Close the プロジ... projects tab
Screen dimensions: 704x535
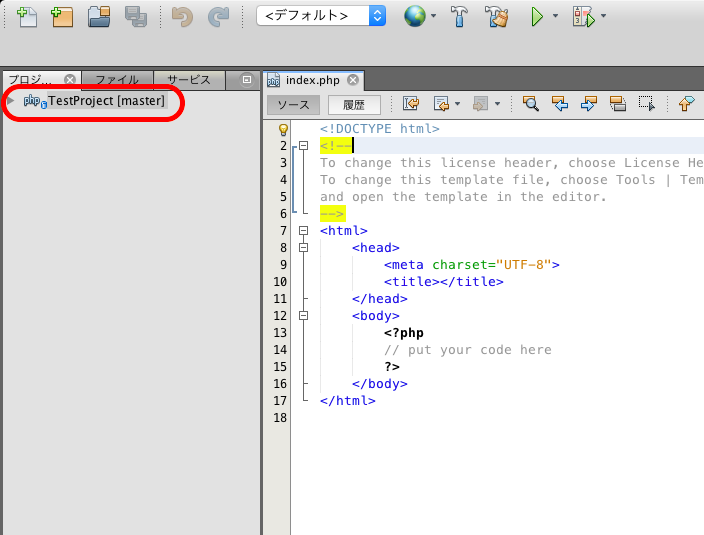click(70, 80)
